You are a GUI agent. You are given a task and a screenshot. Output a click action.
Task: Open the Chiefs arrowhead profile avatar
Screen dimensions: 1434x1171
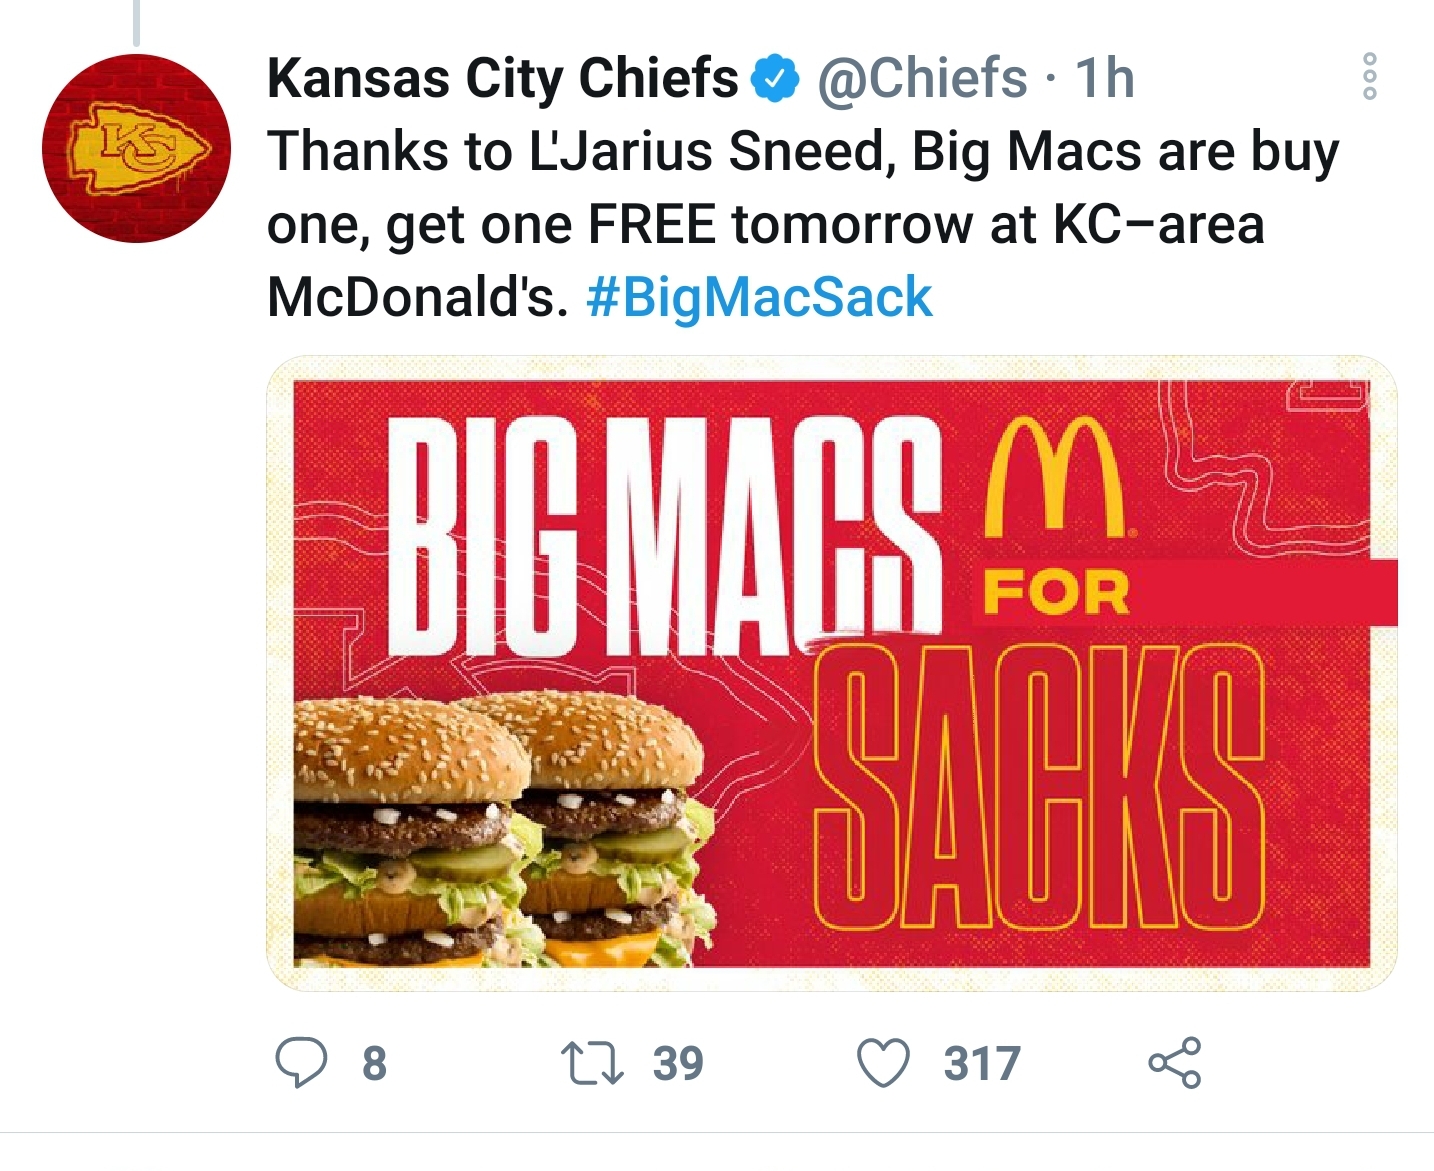137,148
